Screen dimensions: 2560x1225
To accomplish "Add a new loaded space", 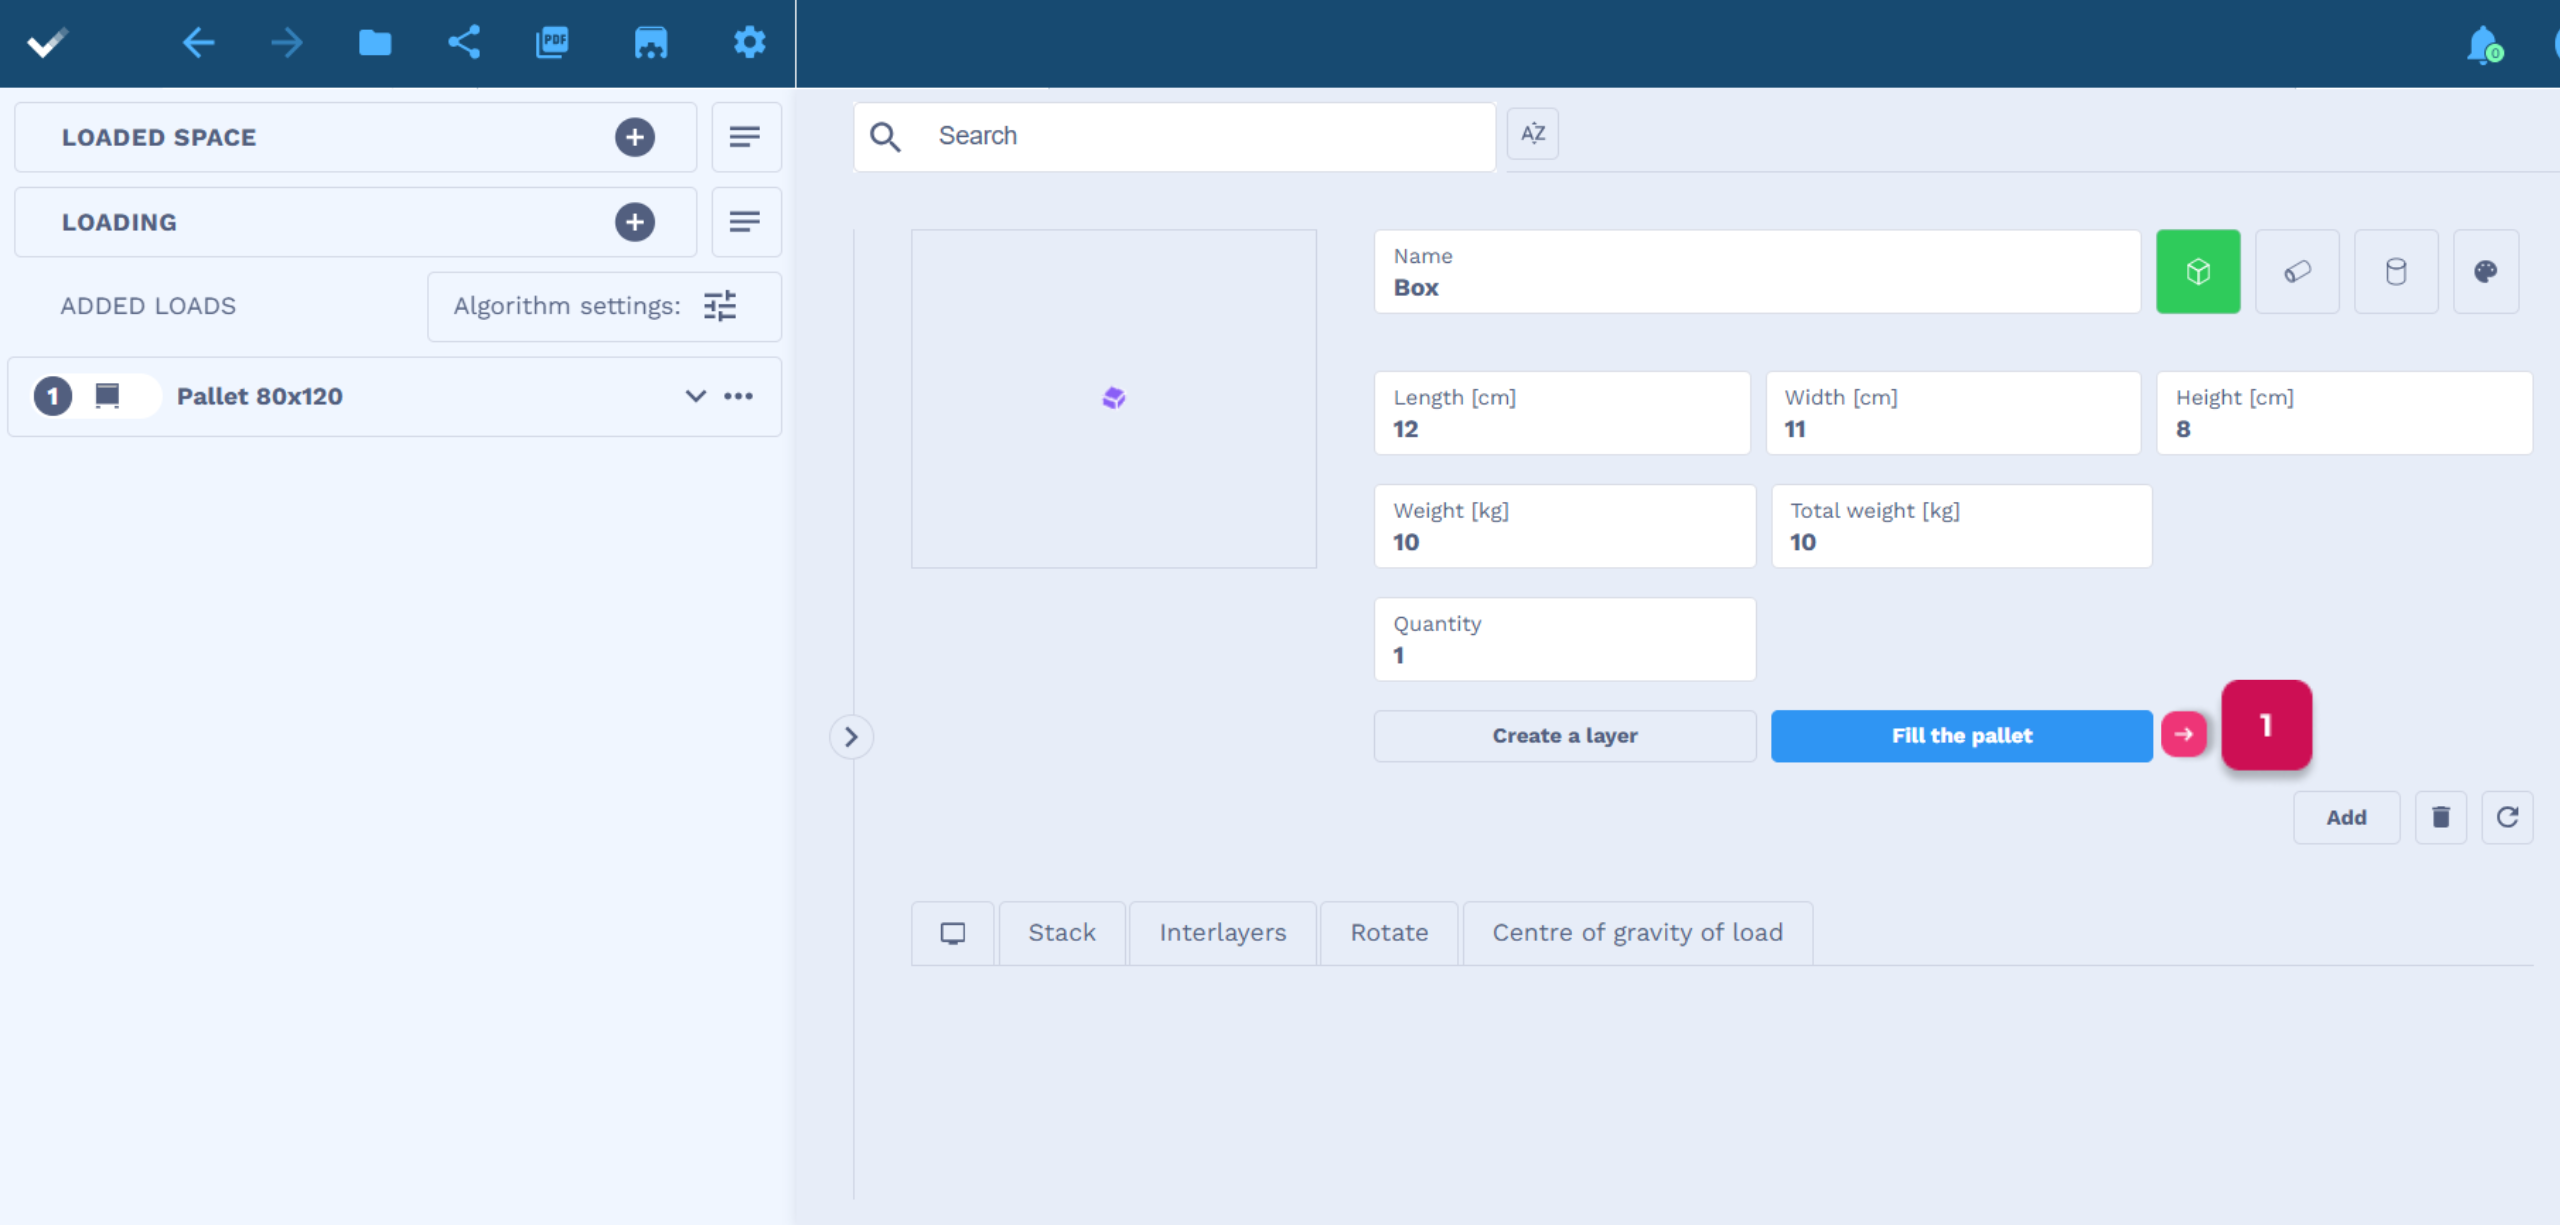I will pyautogui.click(x=635, y=137).
